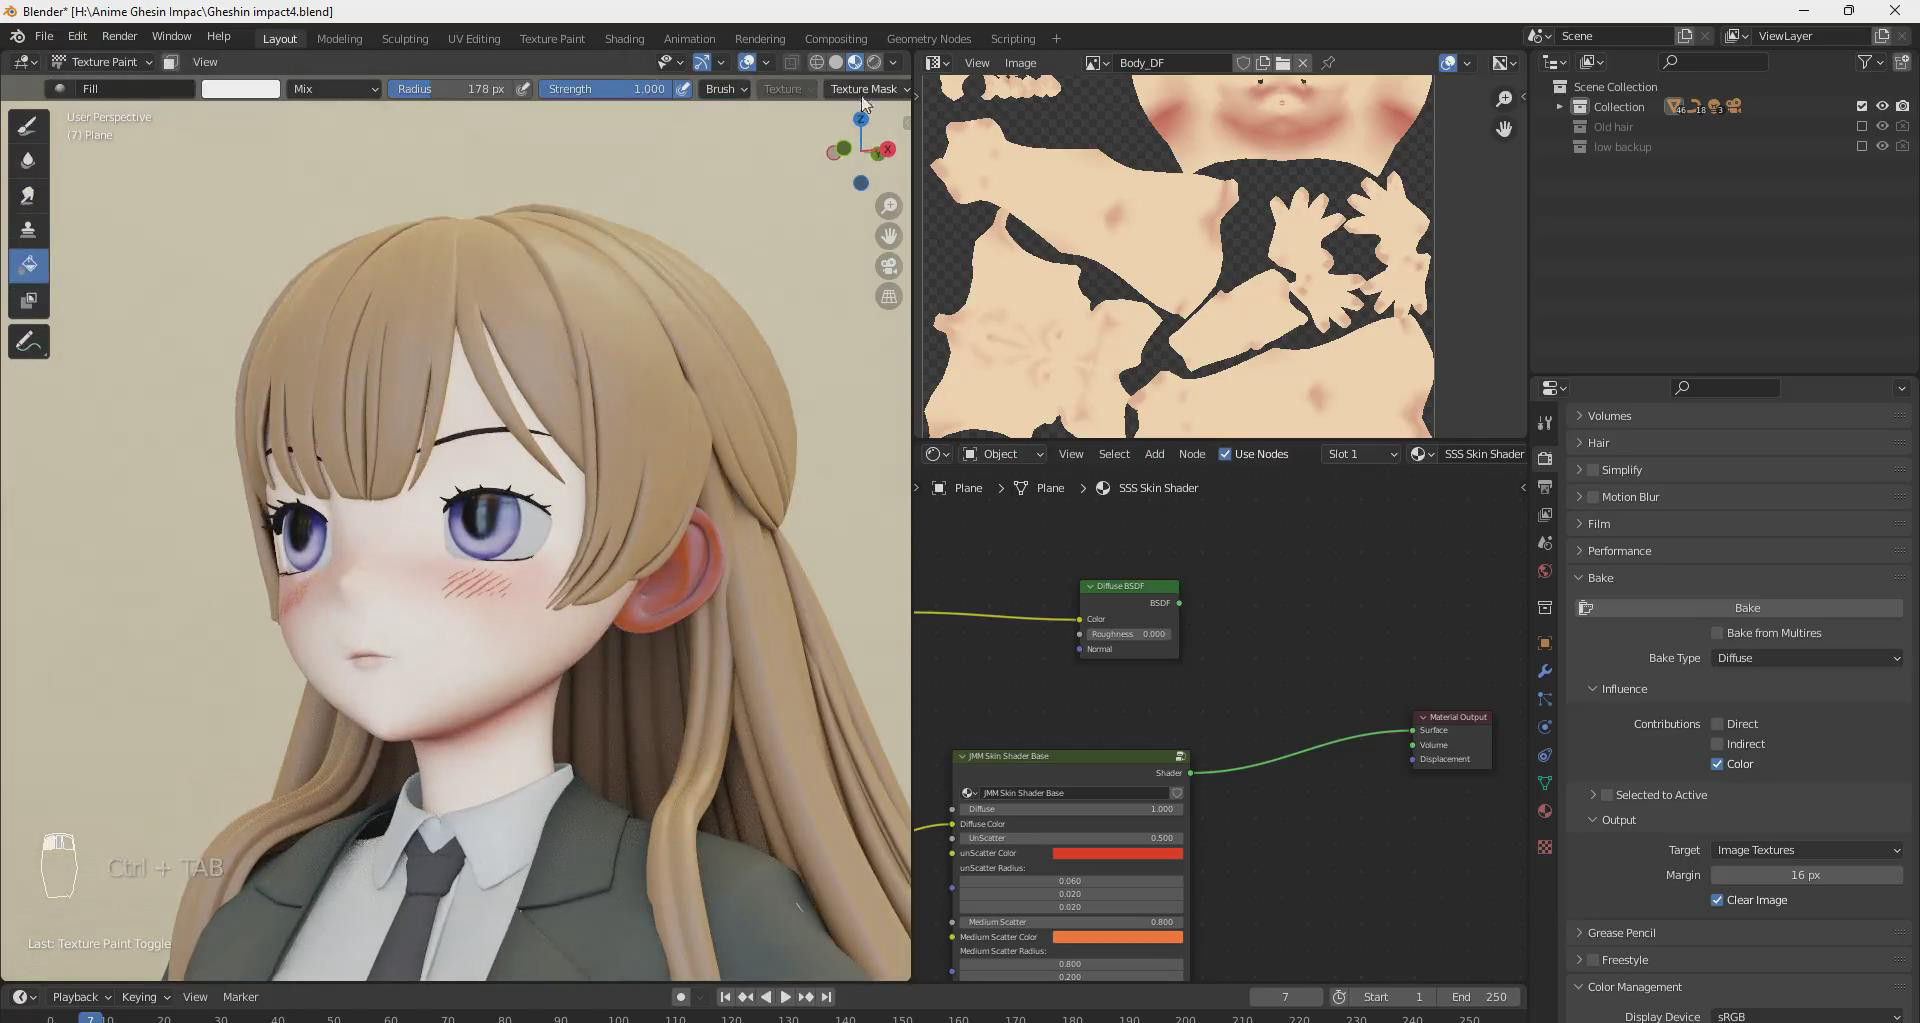1920x1023 pixels.
Task: Select the Mask tool
Action: 28,301
